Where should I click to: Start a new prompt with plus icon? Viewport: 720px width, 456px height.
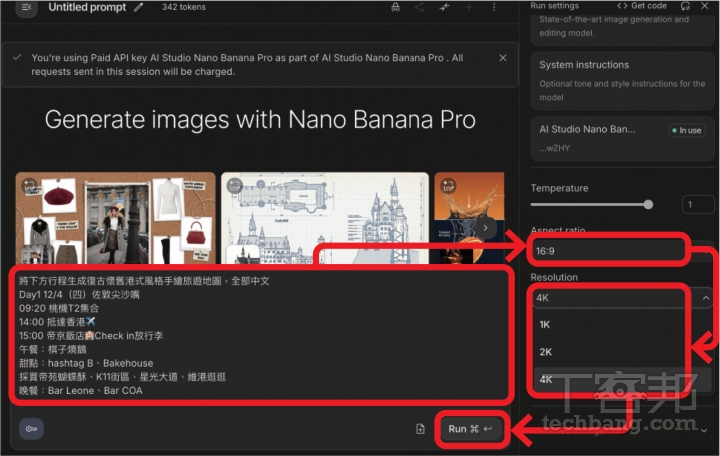(x=469, y=7)
